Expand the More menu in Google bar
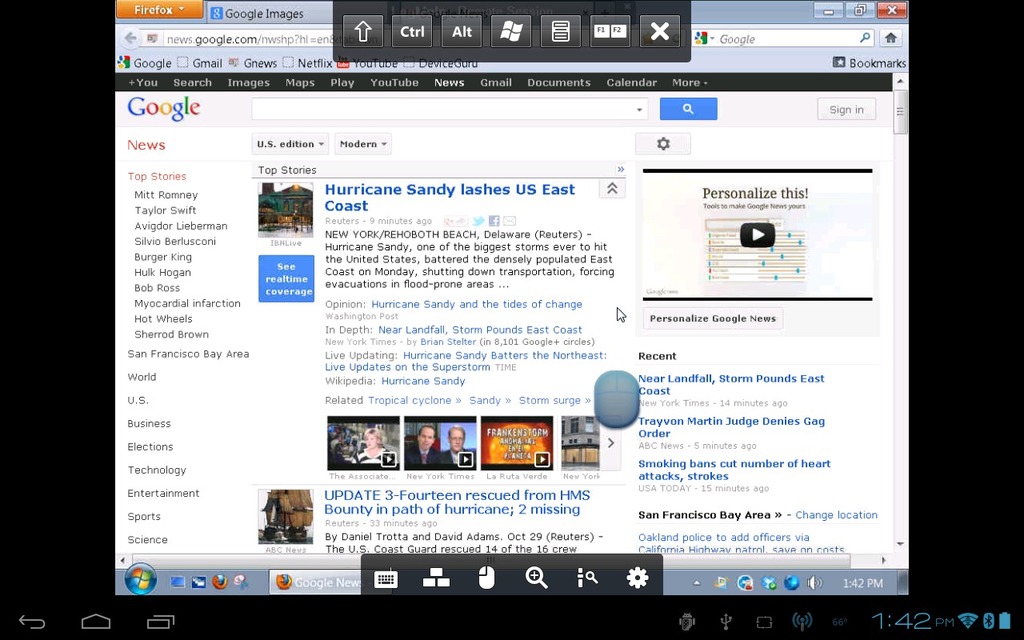1024x640 pixels. 690,82
